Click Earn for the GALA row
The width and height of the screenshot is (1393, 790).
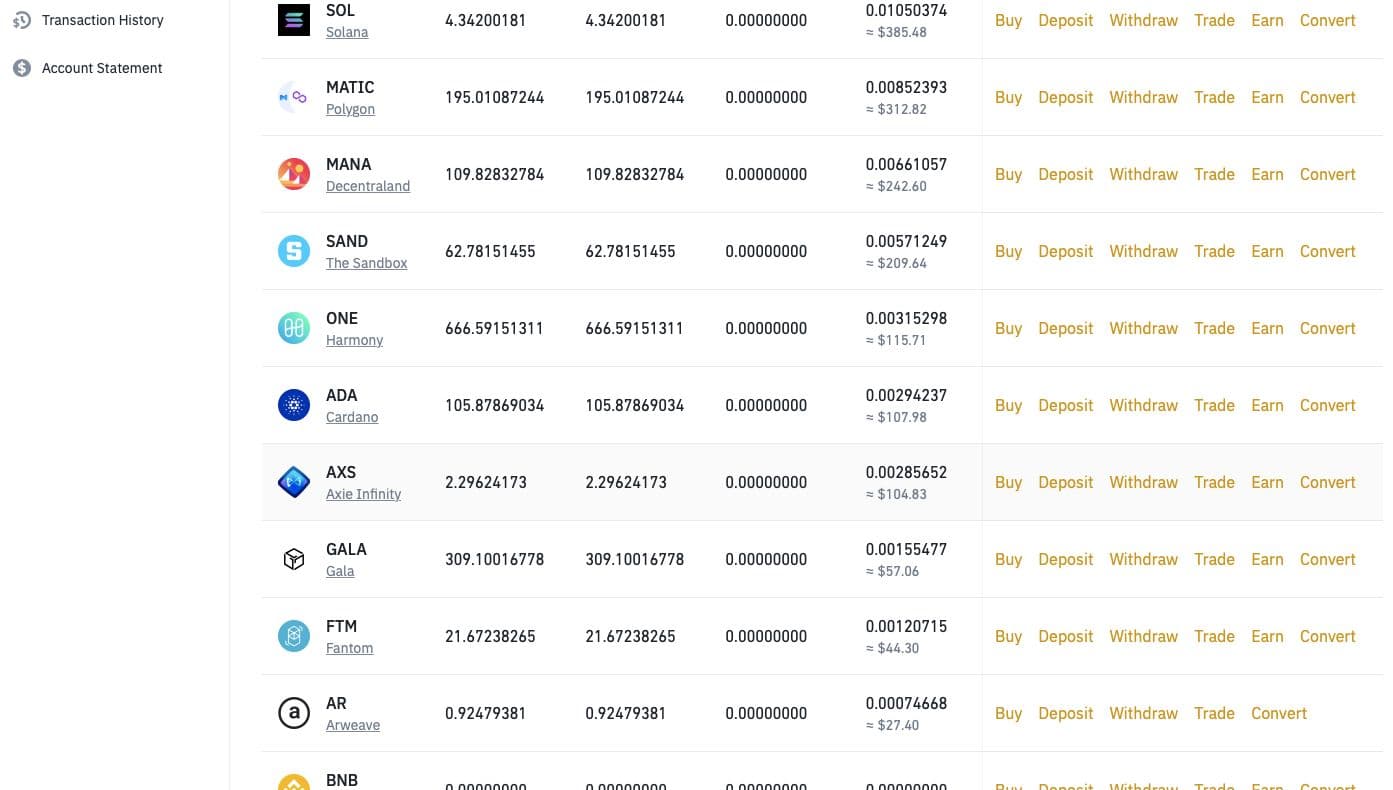[1267, 559]
